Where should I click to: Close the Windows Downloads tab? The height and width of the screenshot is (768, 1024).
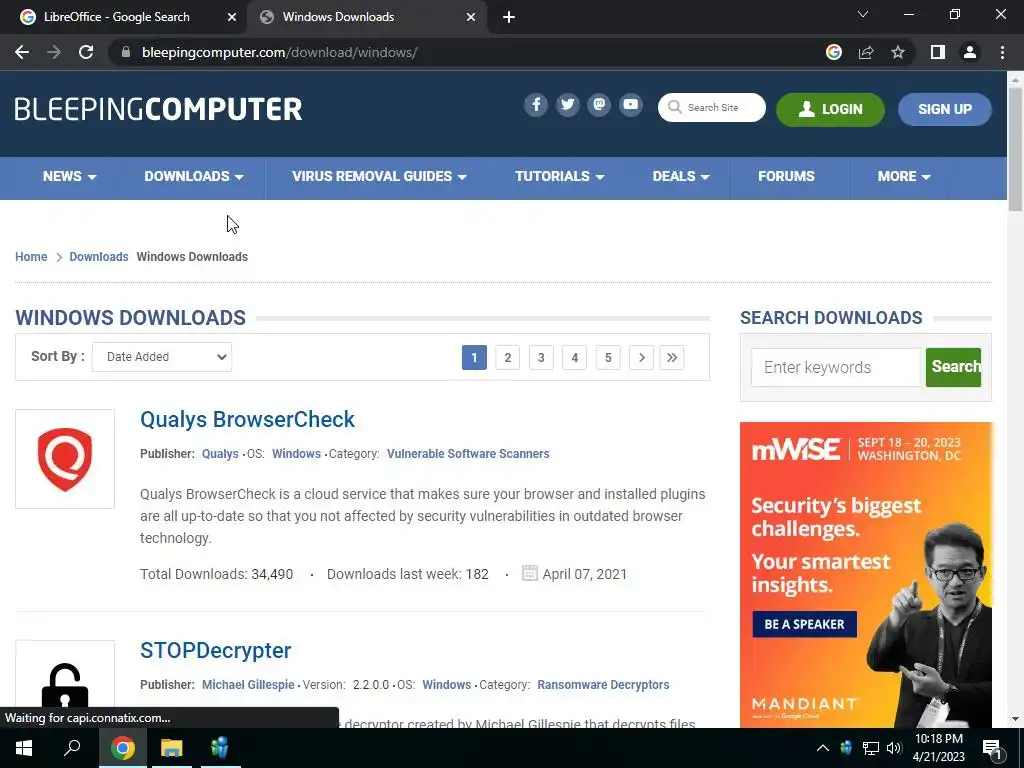pyautogui.click(x=471, y=17)
